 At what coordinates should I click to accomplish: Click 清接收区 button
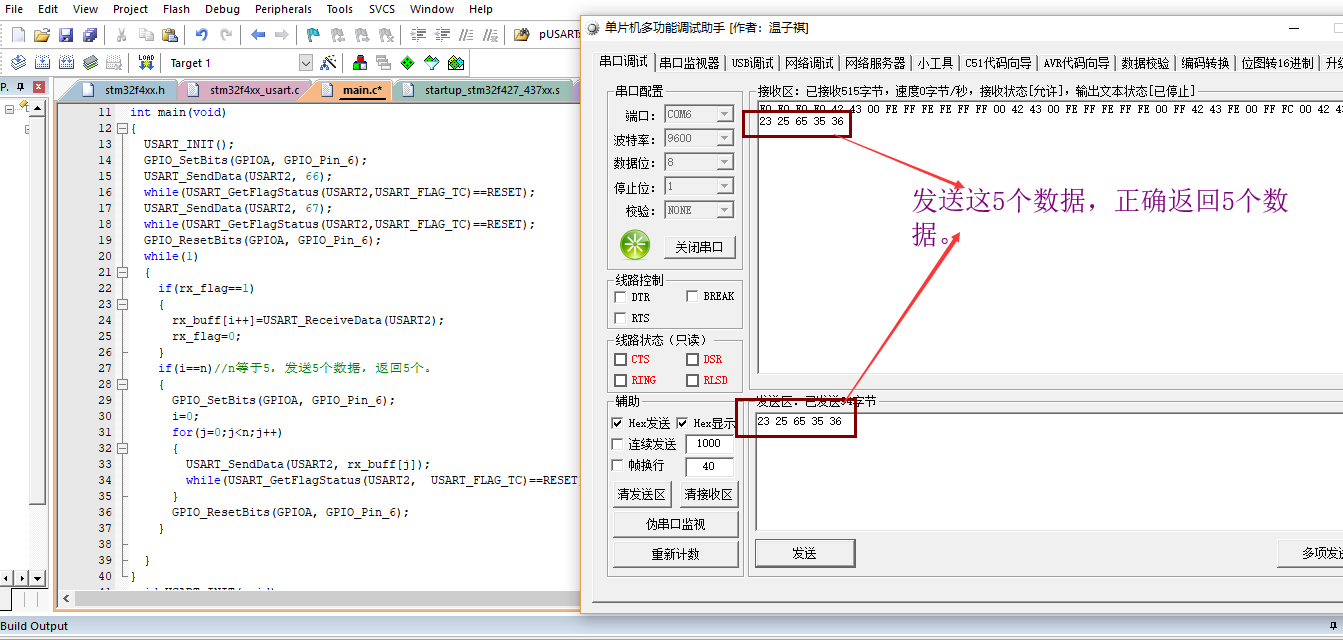pyautogui.click(x=709, y=494)
